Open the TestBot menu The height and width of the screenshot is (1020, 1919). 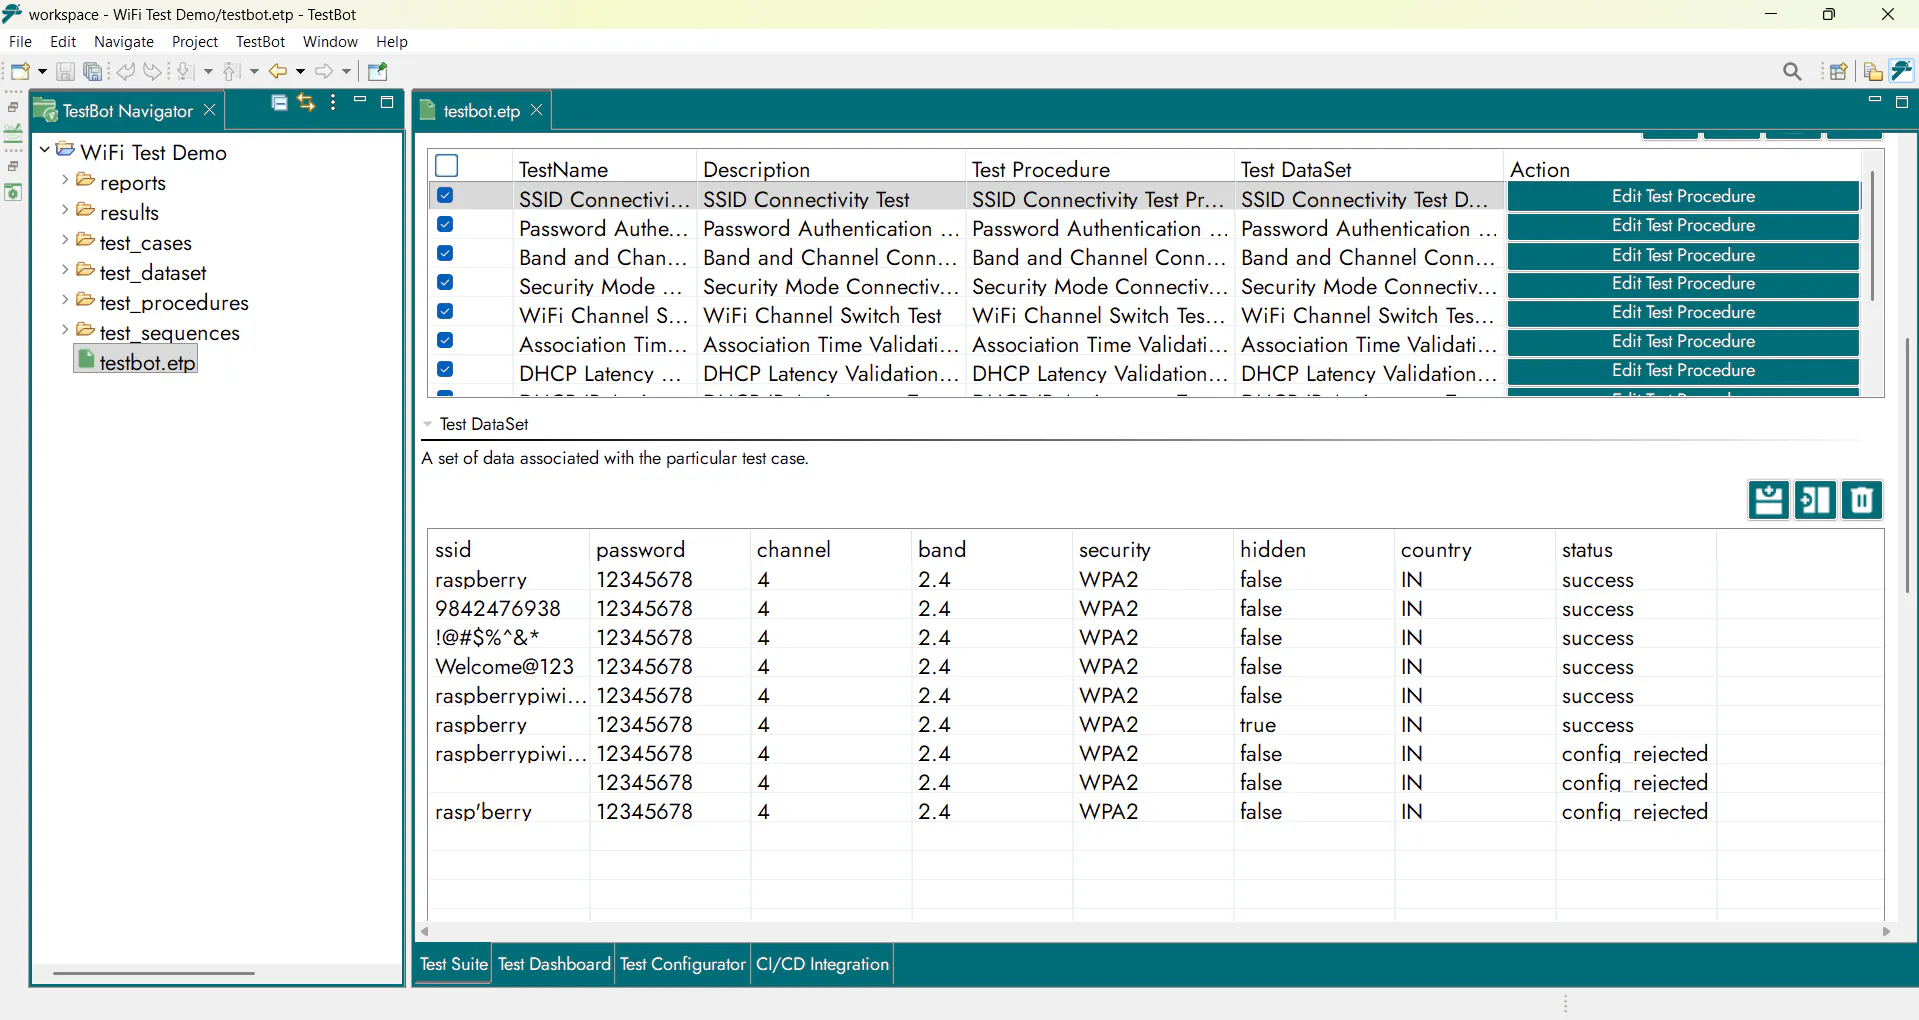[260, 42]
